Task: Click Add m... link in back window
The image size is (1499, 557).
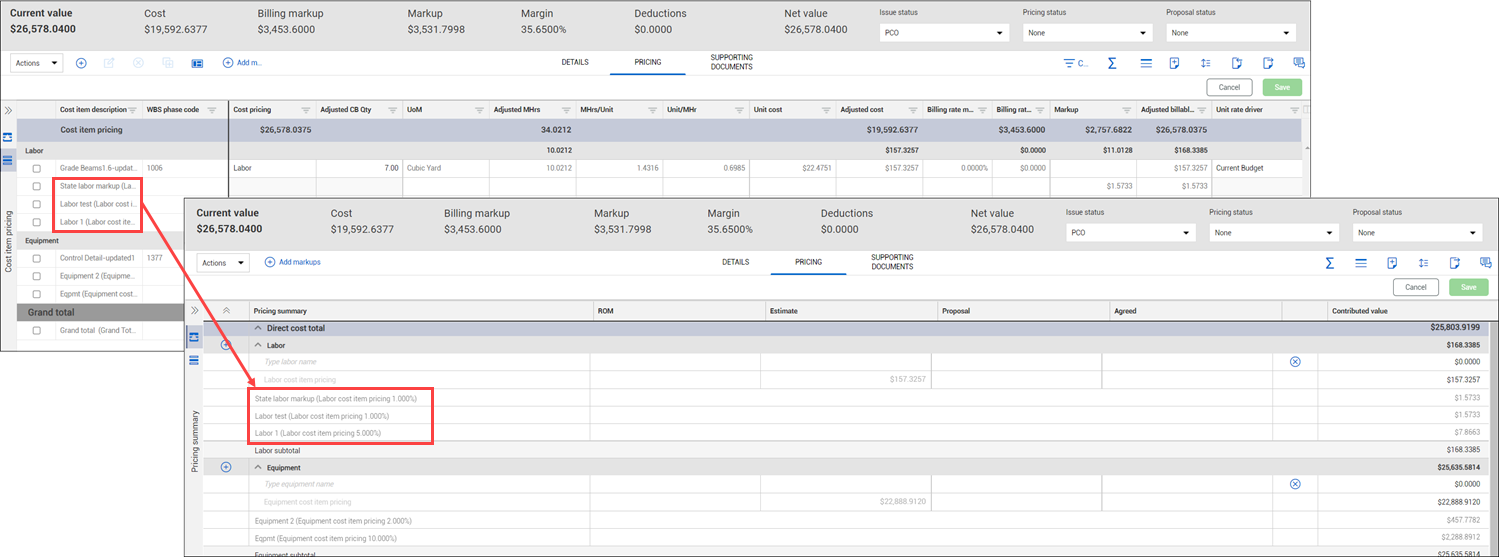Action: 242,62
